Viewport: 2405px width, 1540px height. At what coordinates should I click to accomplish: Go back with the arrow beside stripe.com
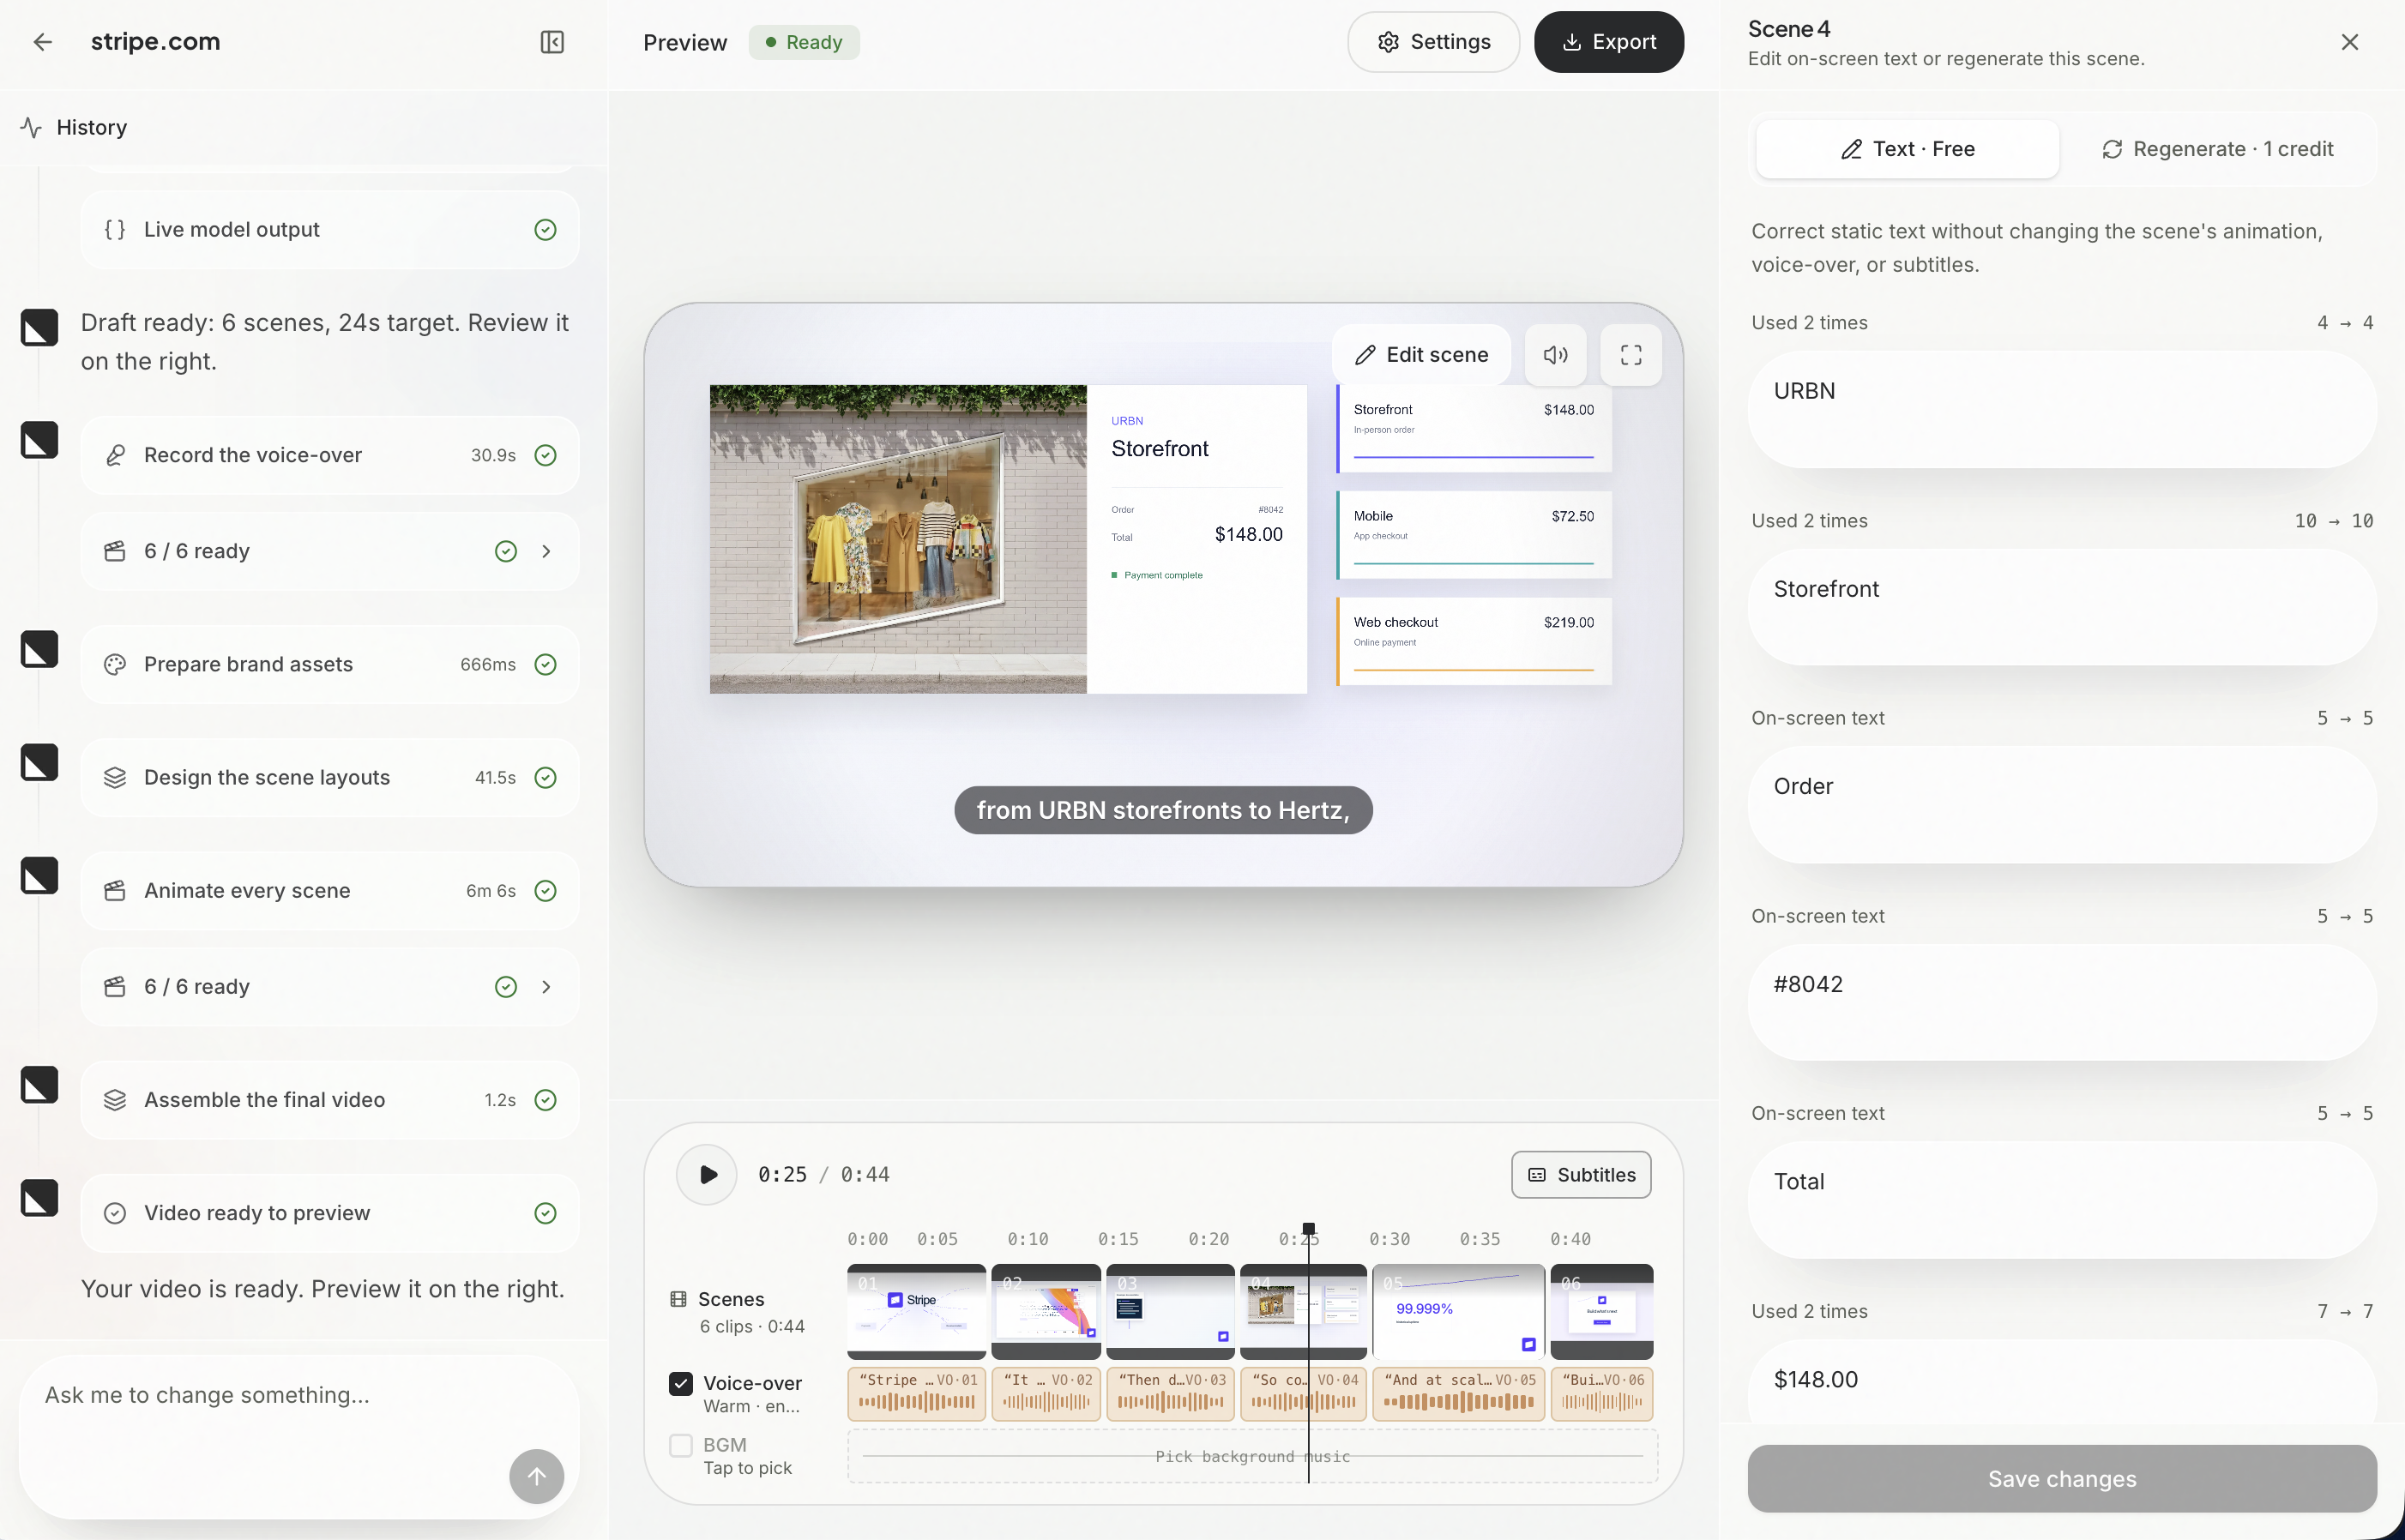coord(42,42)
